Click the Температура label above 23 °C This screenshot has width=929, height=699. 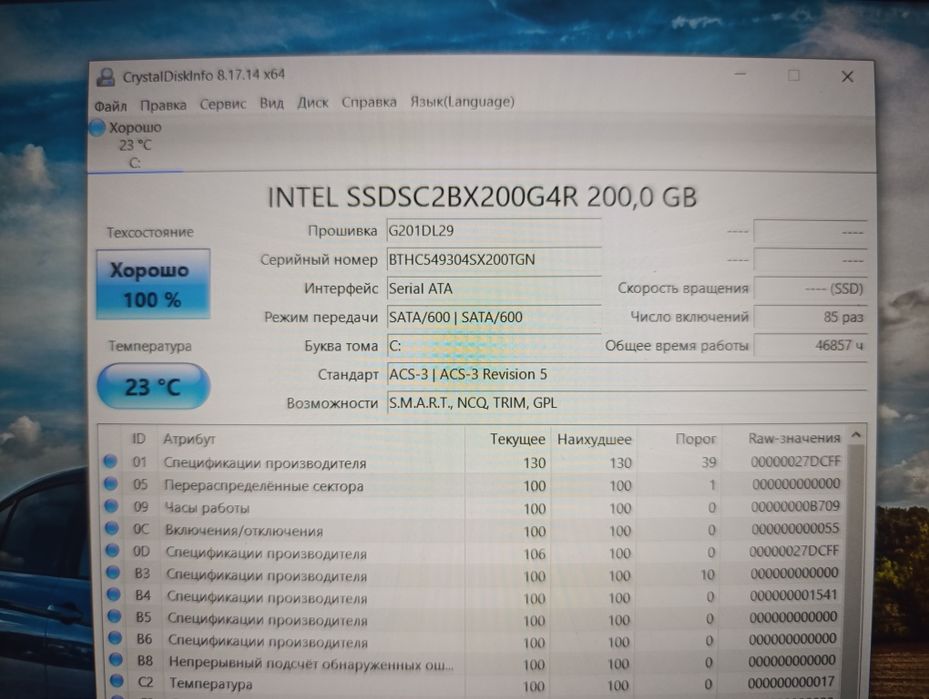coord(150,346)
